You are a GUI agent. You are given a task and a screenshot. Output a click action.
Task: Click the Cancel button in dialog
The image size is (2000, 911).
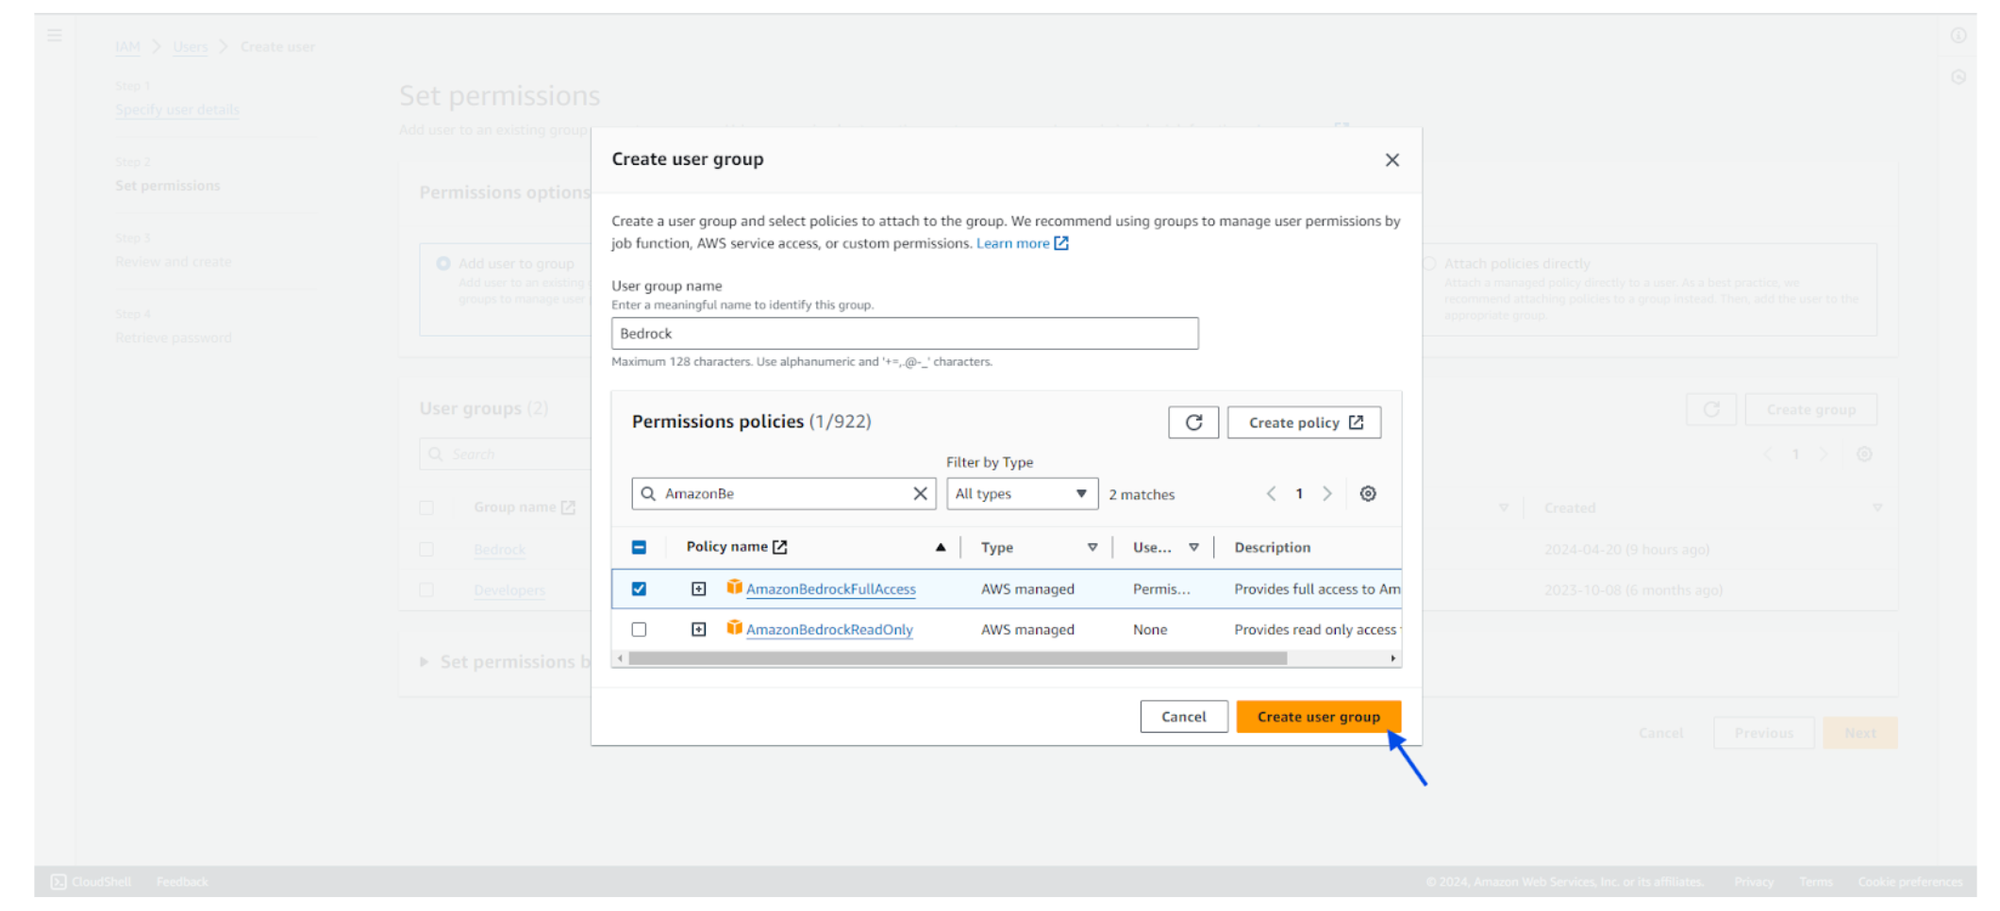(x=1183, y=717)
